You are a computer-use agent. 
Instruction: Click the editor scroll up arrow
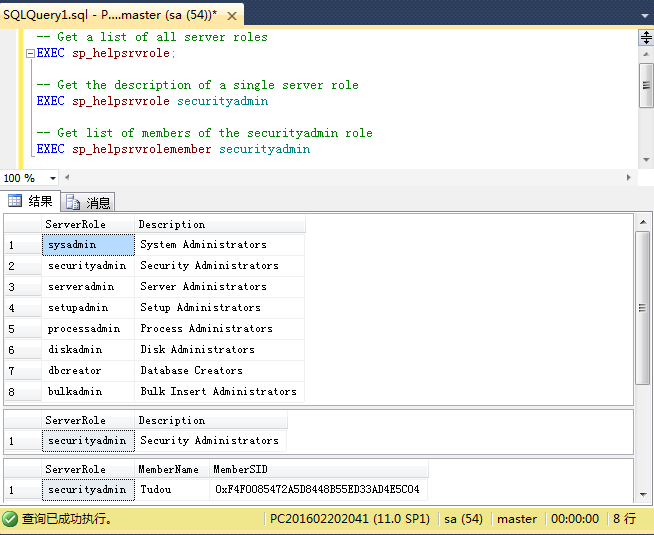coord(646,54)
